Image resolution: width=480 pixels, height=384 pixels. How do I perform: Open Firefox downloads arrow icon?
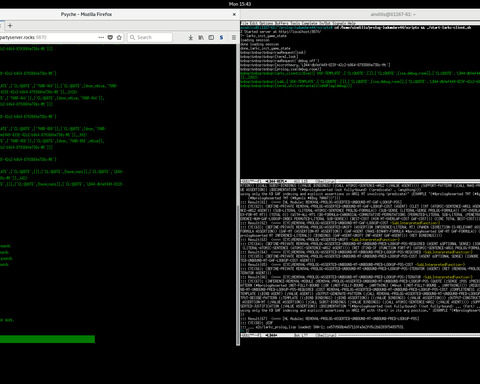(x=191, y=37)
